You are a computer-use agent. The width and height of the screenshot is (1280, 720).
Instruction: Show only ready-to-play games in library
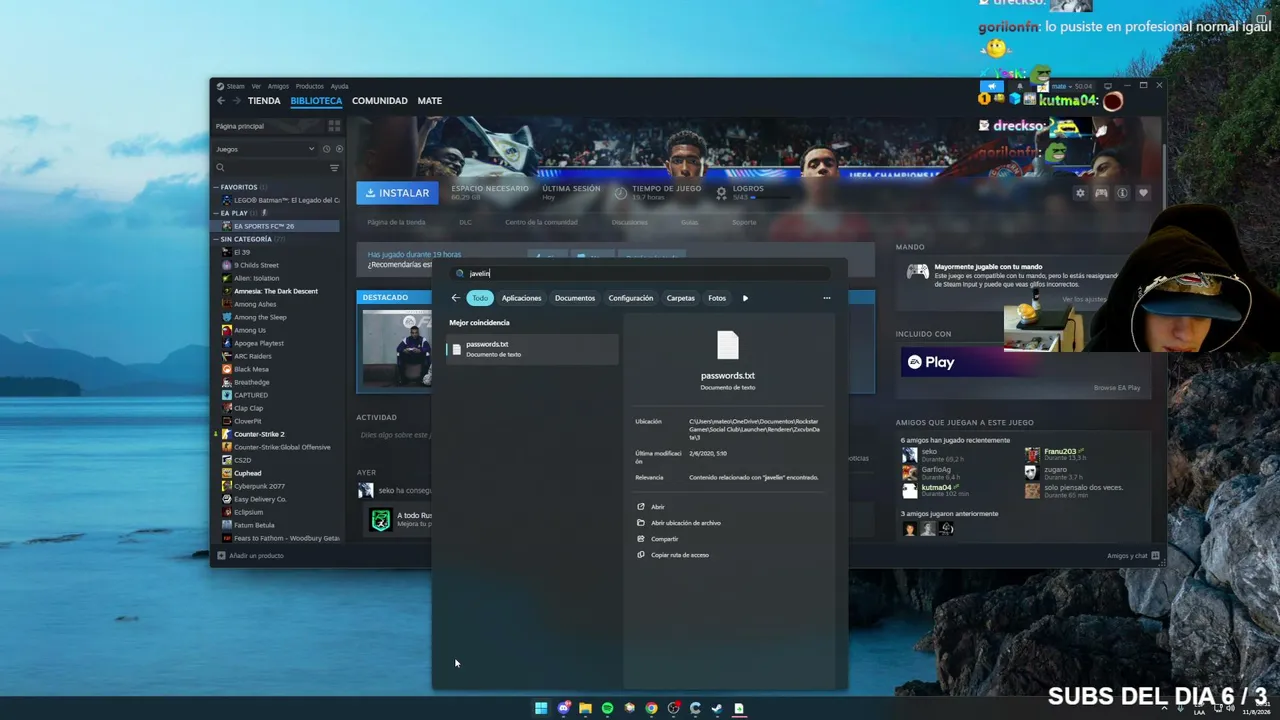click(x=339, y=149)
